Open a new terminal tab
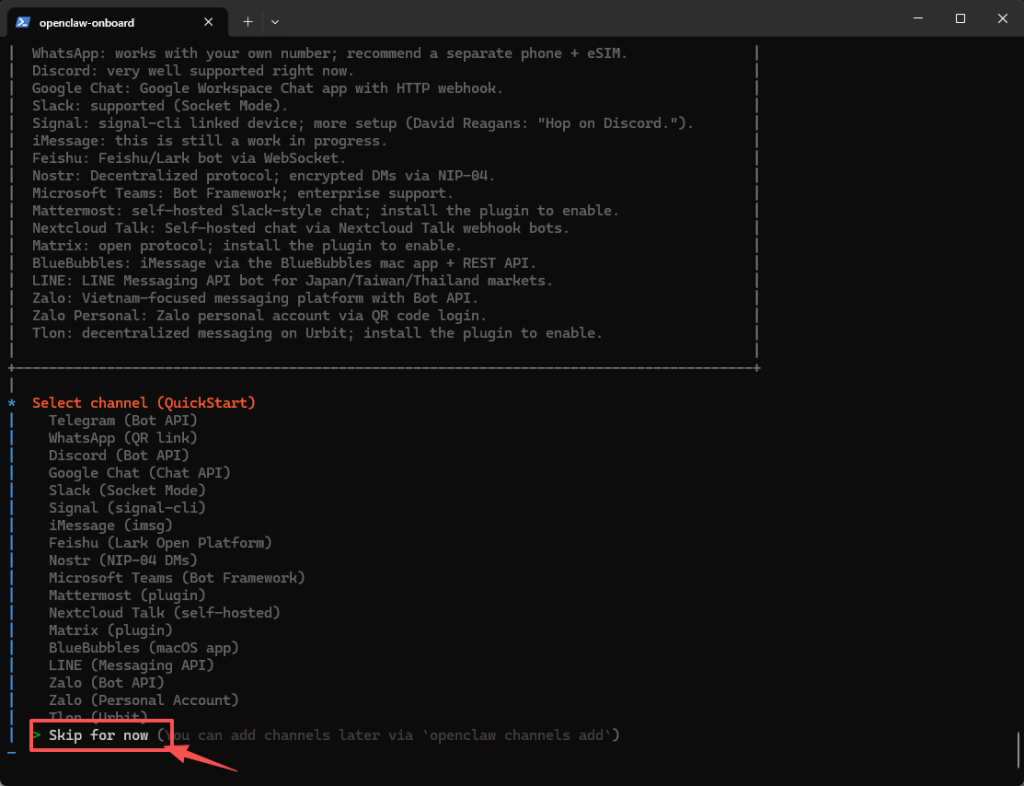The image size is (1024, 786). coord(248,22)
